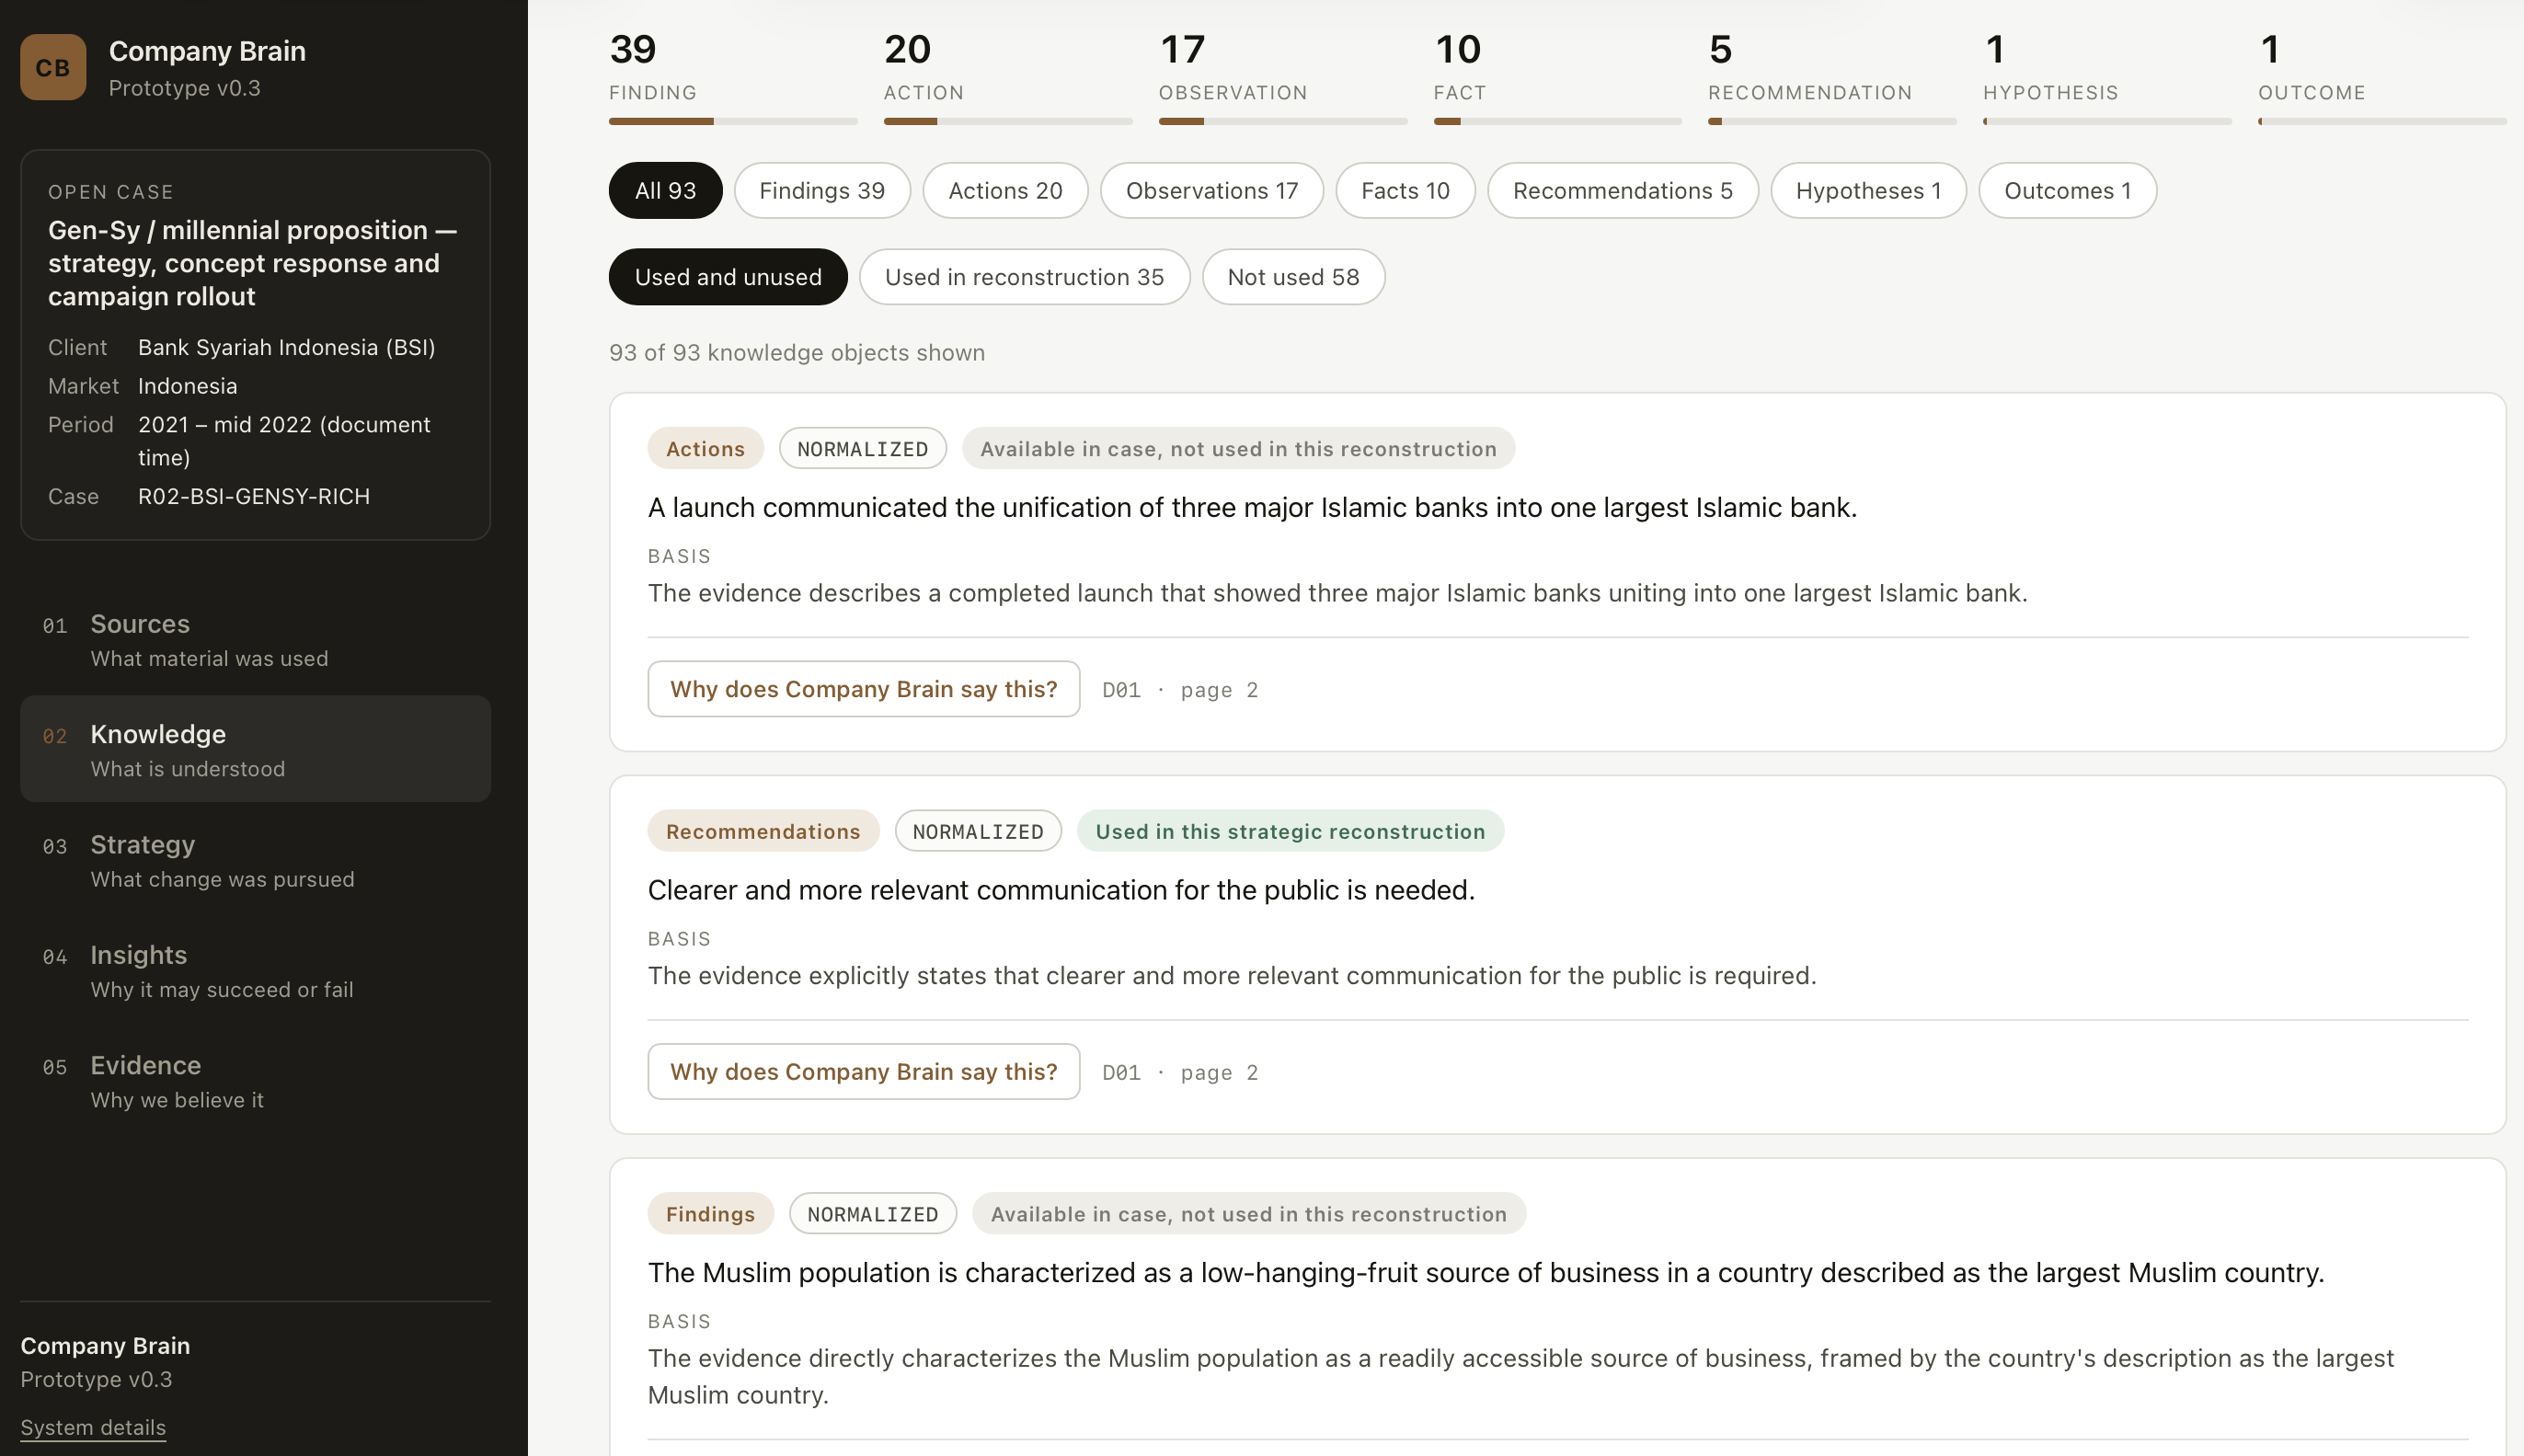Screen dimensions: 2524x1456
Task: Click the 39 Finding stat progress bar
Action: (733, 121)
